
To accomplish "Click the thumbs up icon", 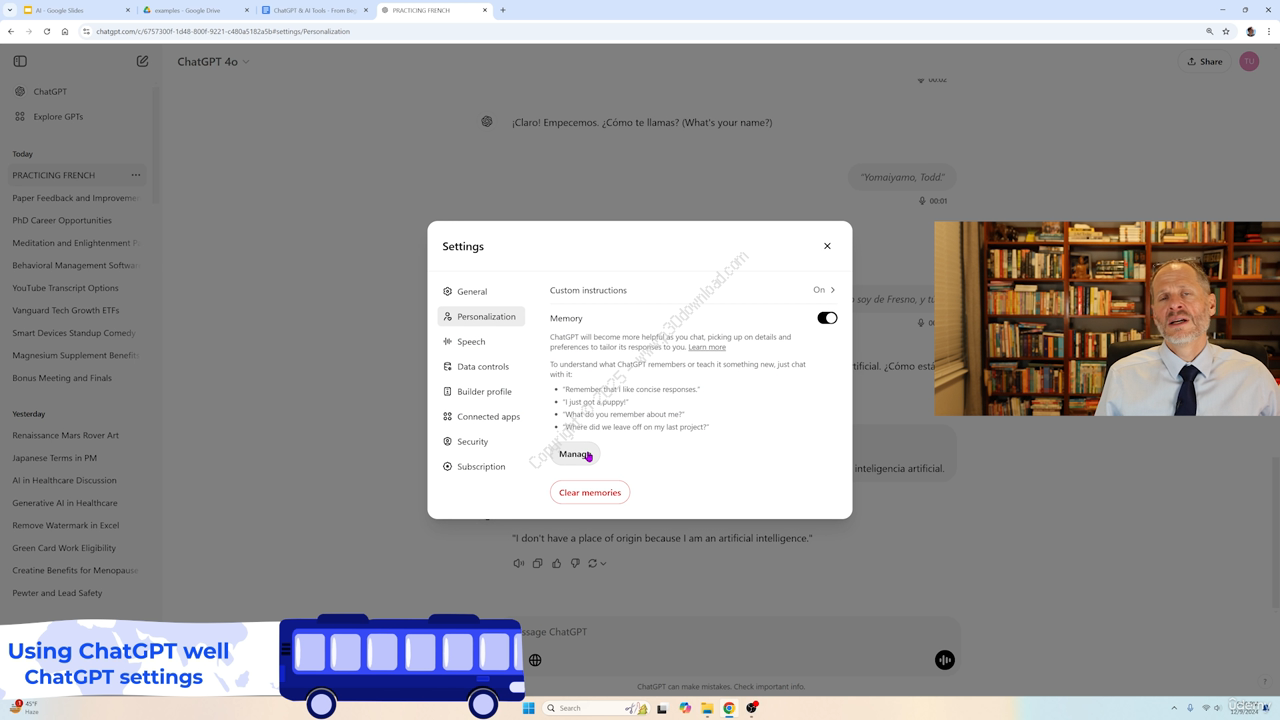I will click(x=556, y=563).
